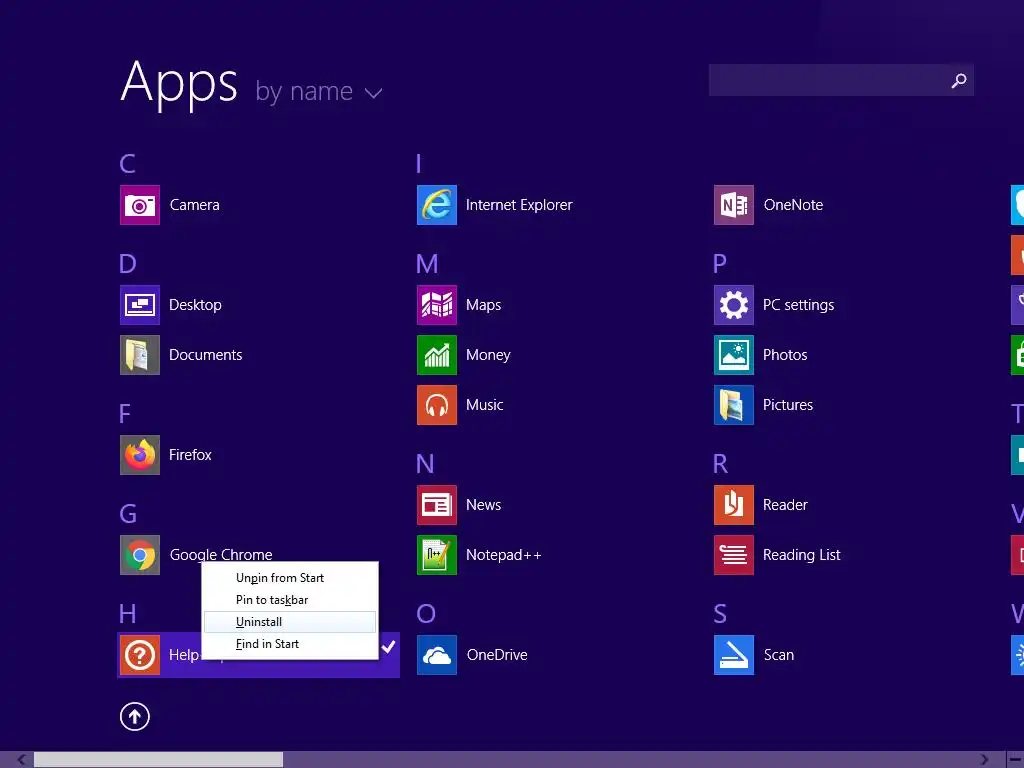Click the scrollbar right arrow
1024x768 pixels.
(x=984, y=760)
